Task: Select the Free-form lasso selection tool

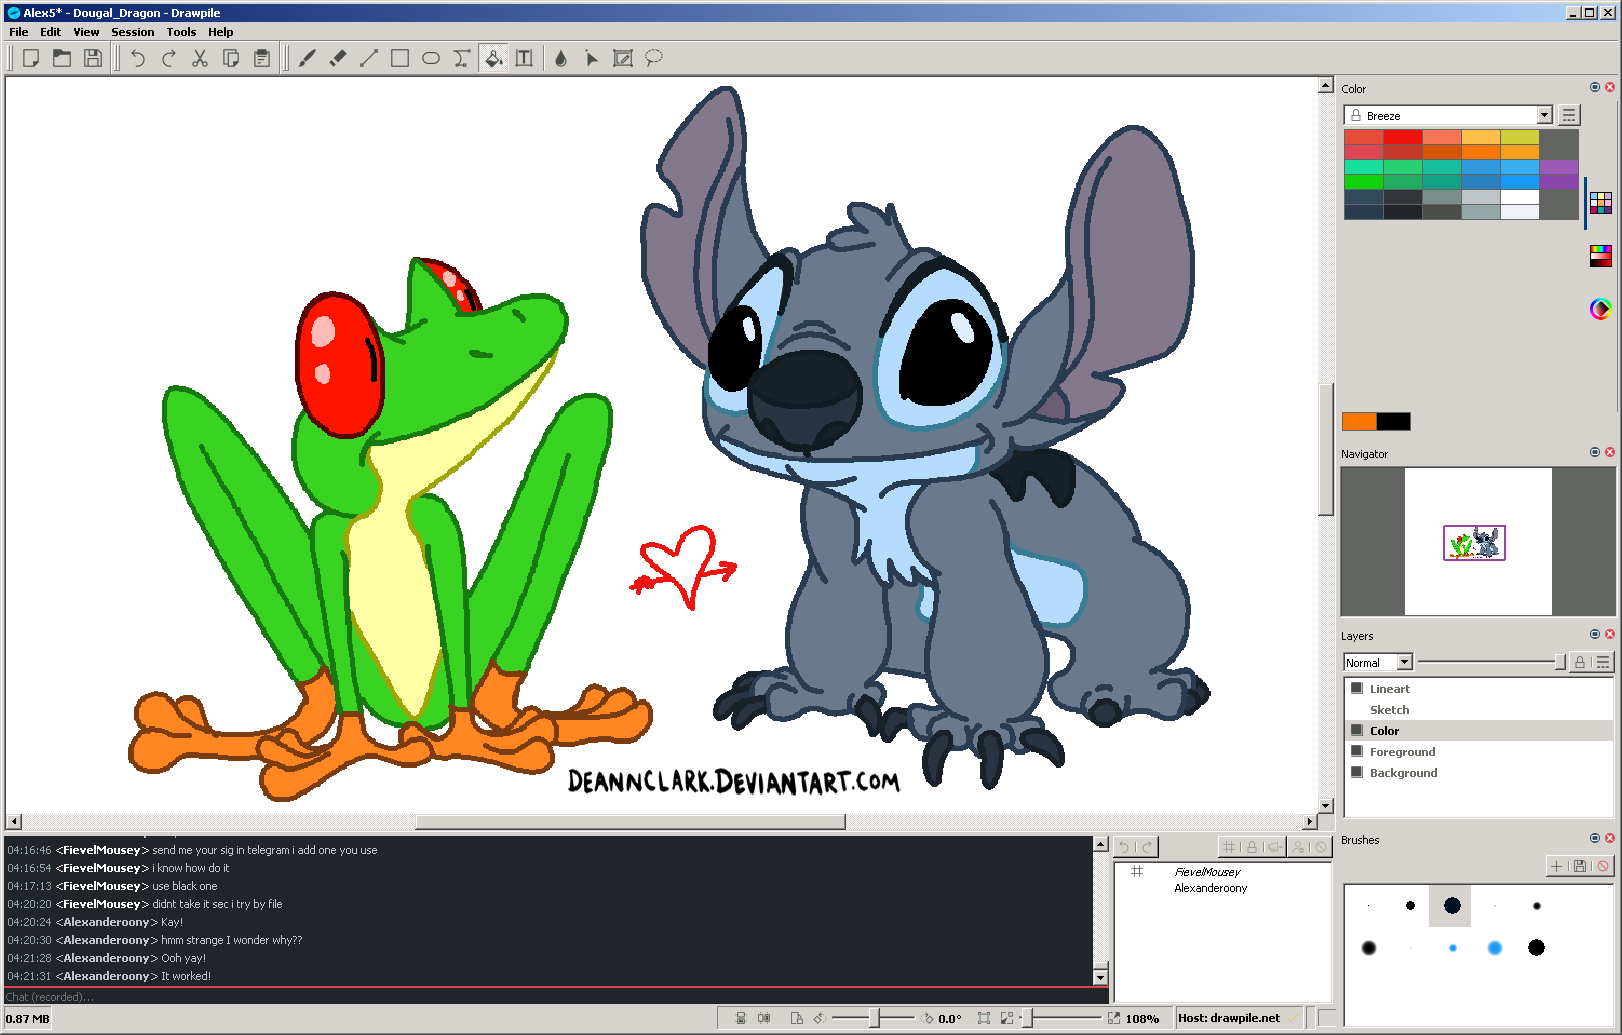Action: pos(654,58)
